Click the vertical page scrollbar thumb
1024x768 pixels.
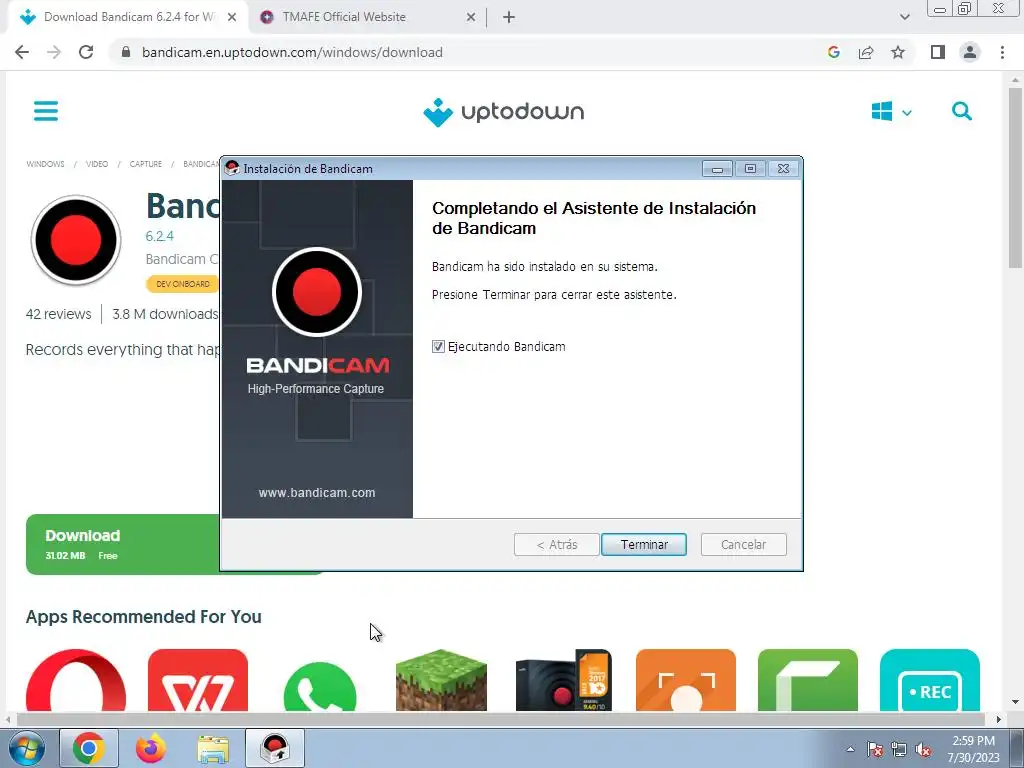tap(1015, 177)
